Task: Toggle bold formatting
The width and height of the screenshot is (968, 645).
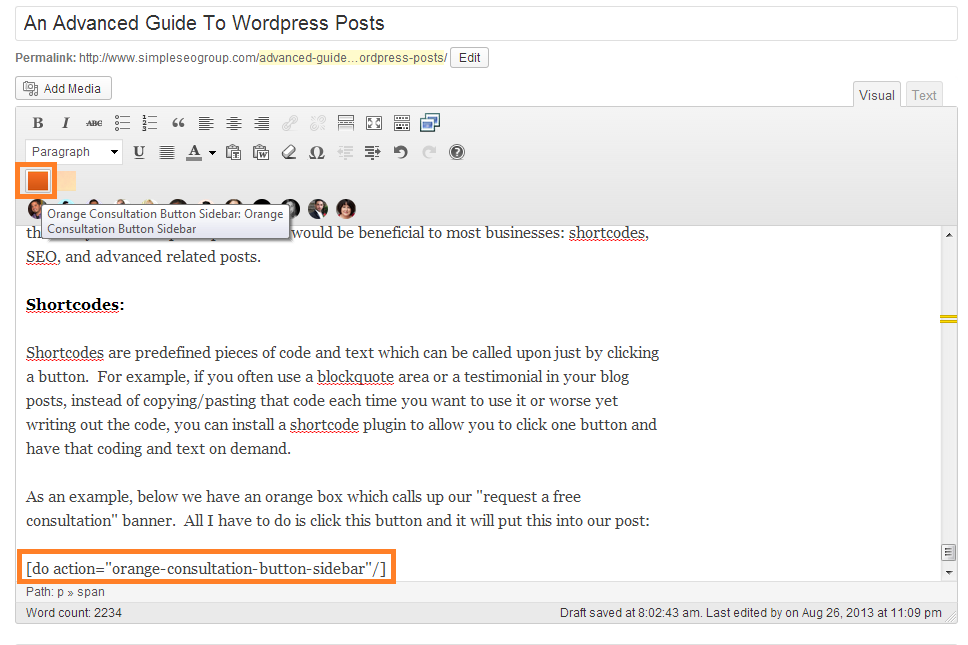Action: tap(38, 123)
